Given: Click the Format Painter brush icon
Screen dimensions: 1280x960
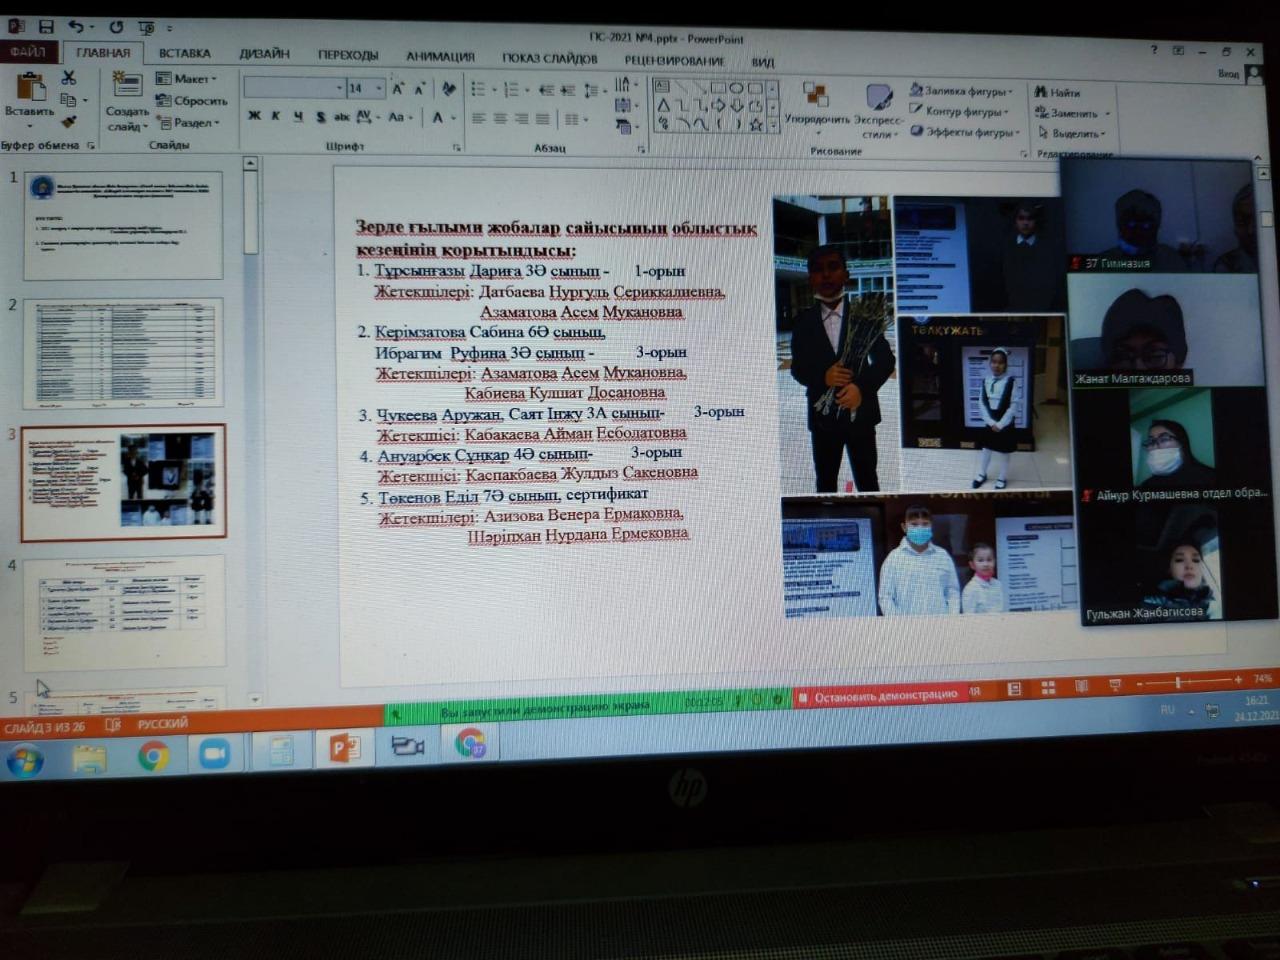Looking at the screenshot, I should [x=68, y=122].
